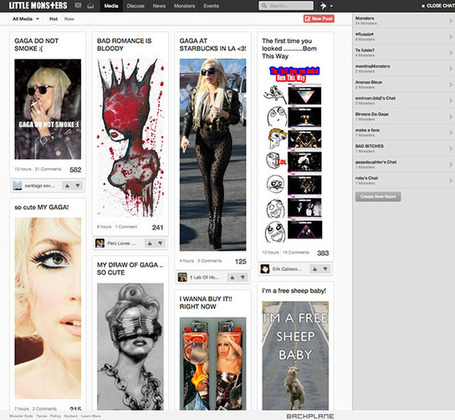Open the free sheep baby image
Screen dimensions: 455x420
point(295,355)
